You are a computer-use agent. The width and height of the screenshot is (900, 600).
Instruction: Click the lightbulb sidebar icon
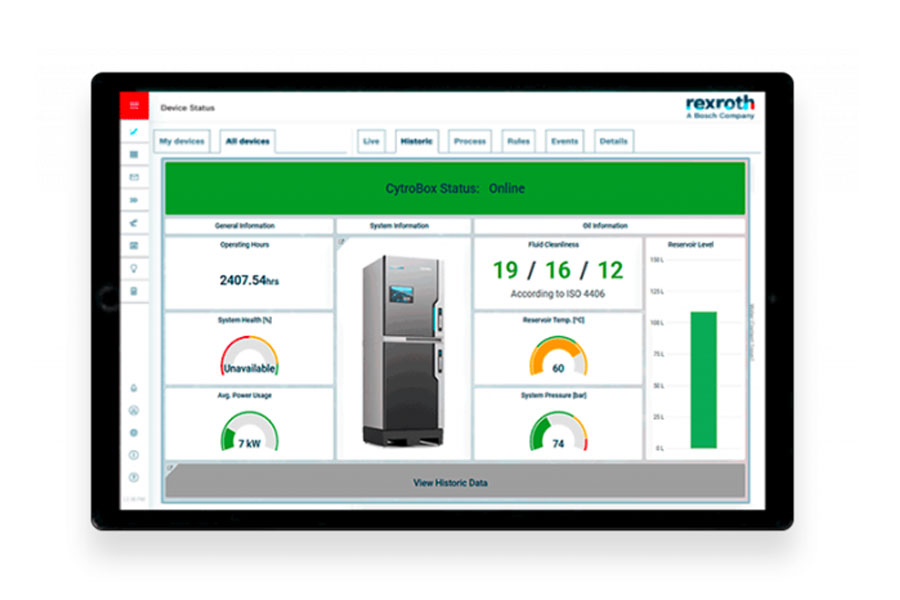[x=134, y=268]
